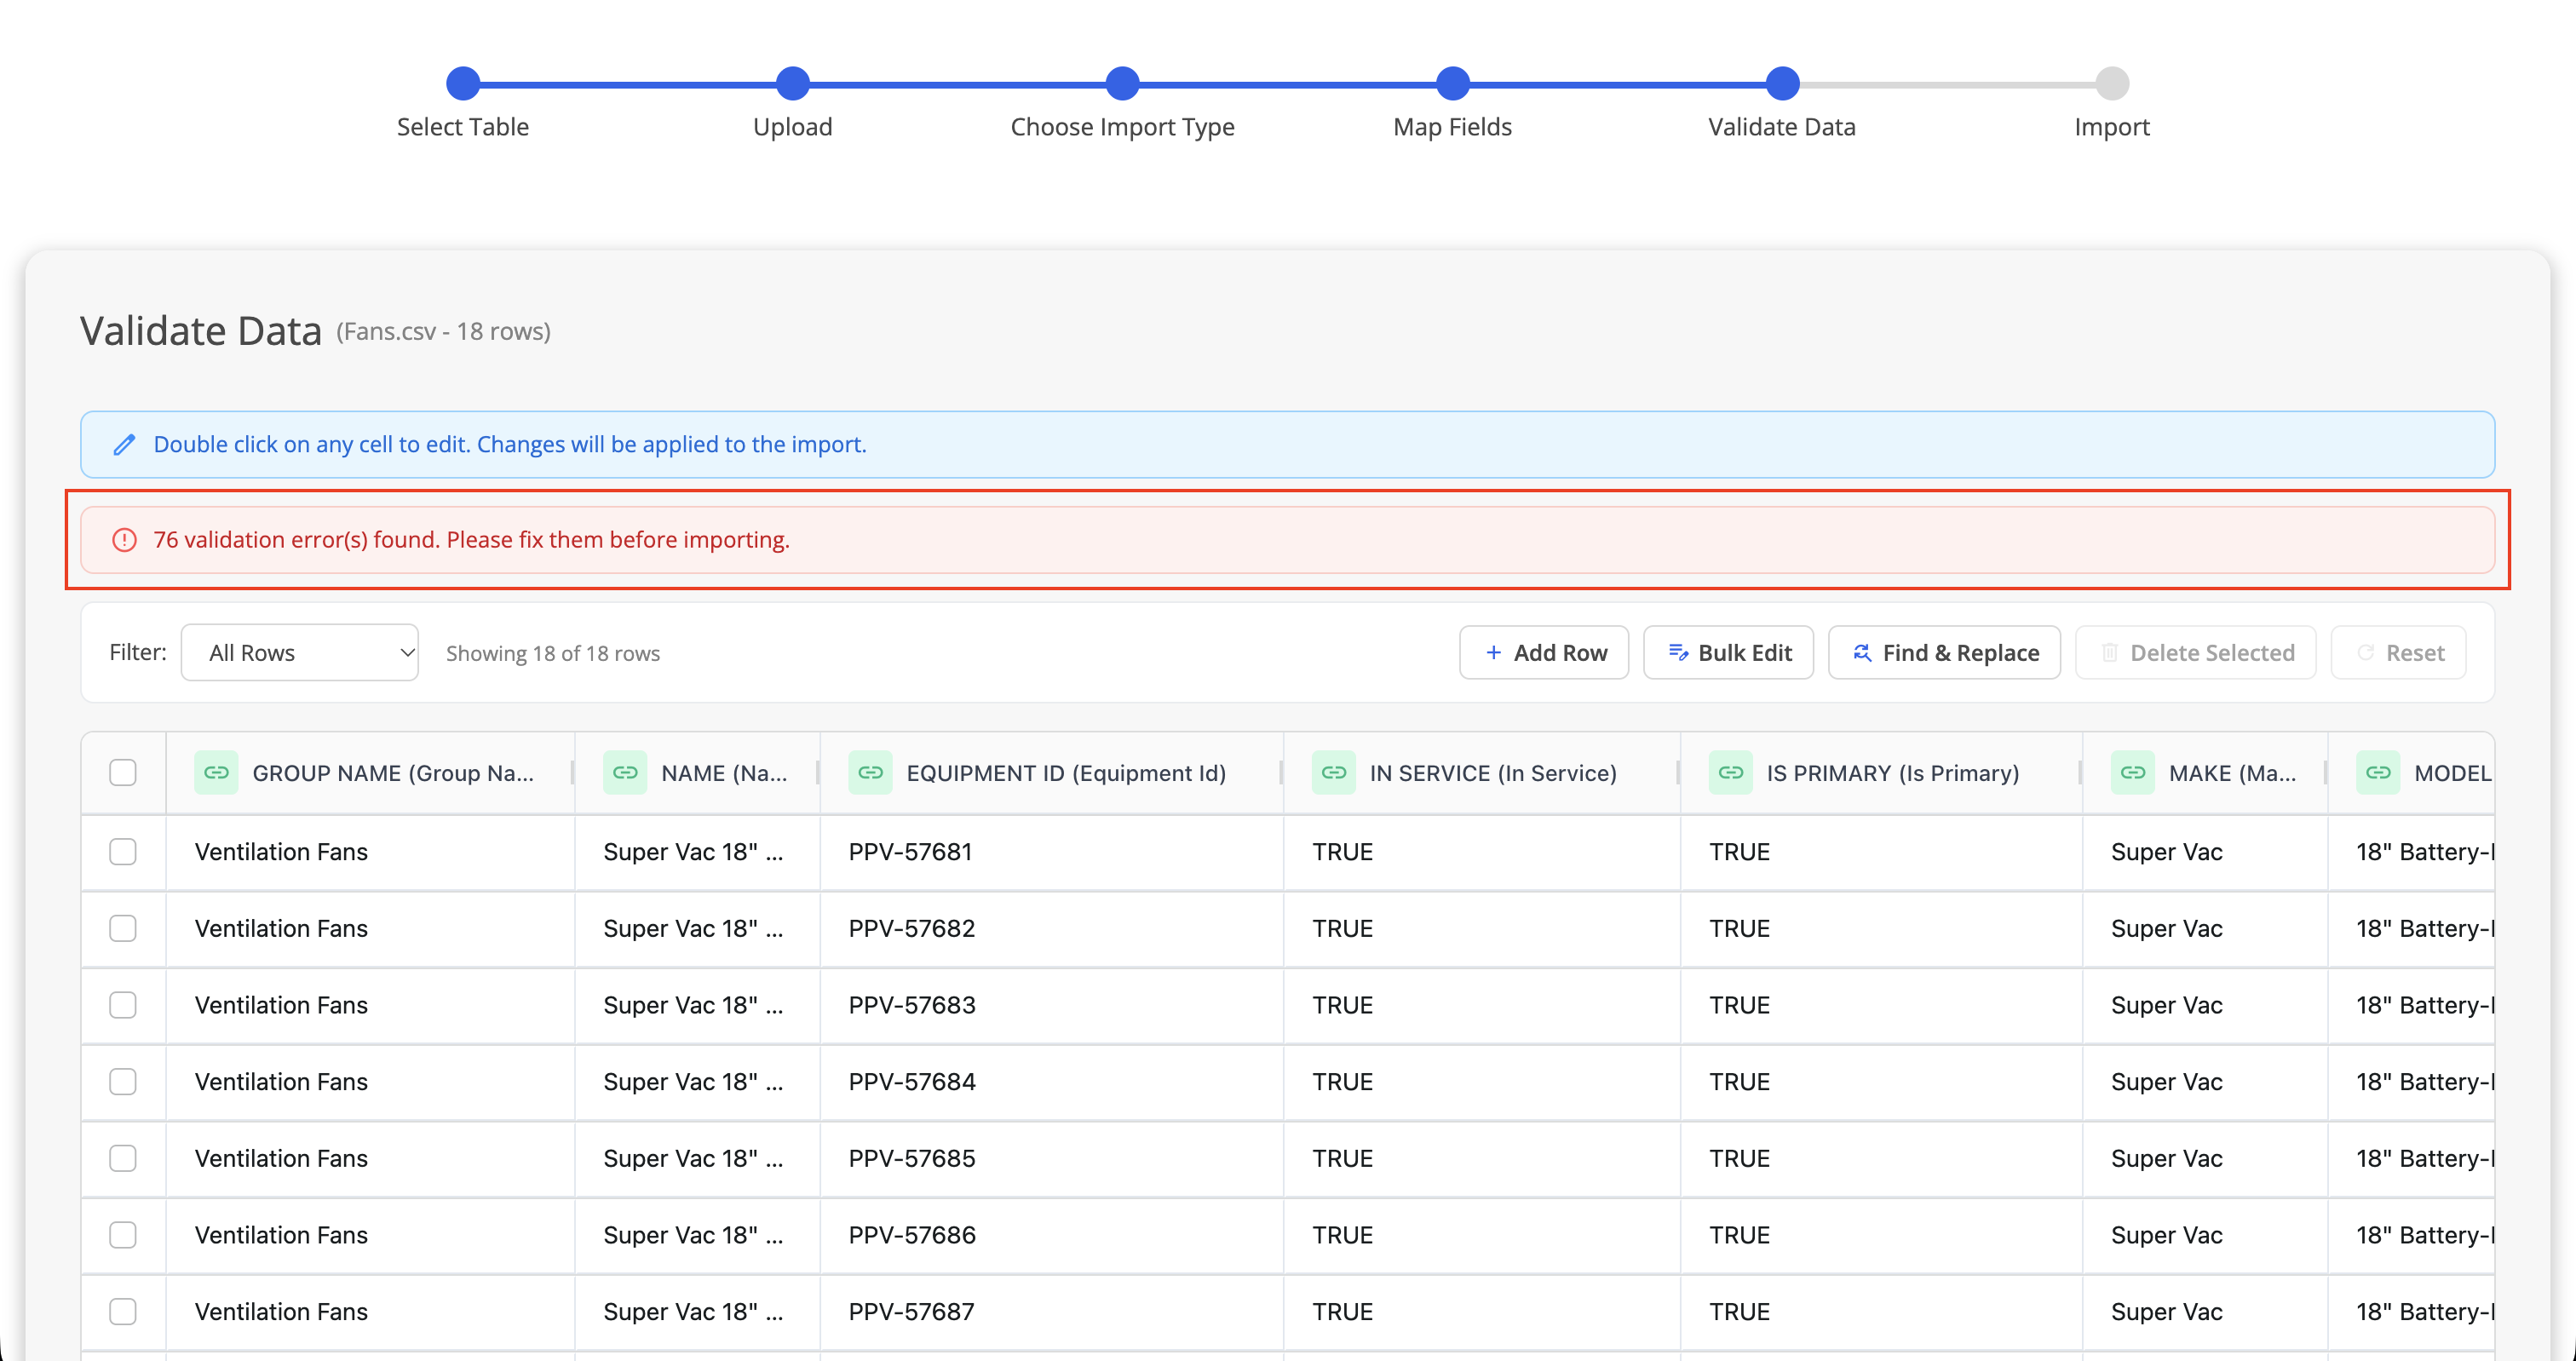Open Find & Replace

click(x=1944, y=652)
